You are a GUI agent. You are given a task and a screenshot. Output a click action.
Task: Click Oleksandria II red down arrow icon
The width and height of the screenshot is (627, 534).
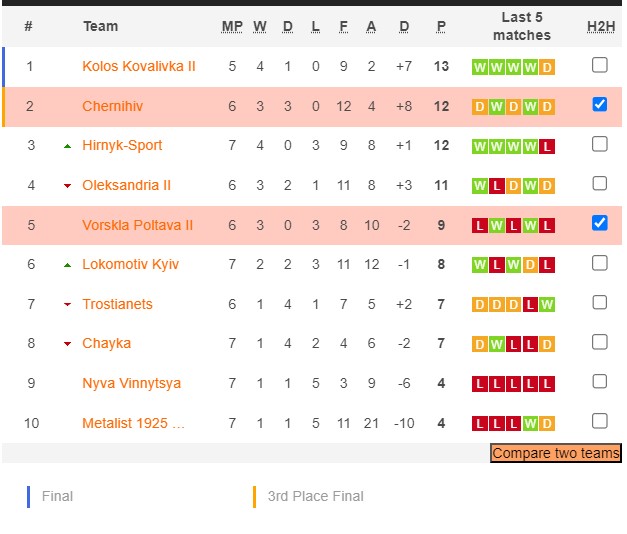[x=67, y=186]
